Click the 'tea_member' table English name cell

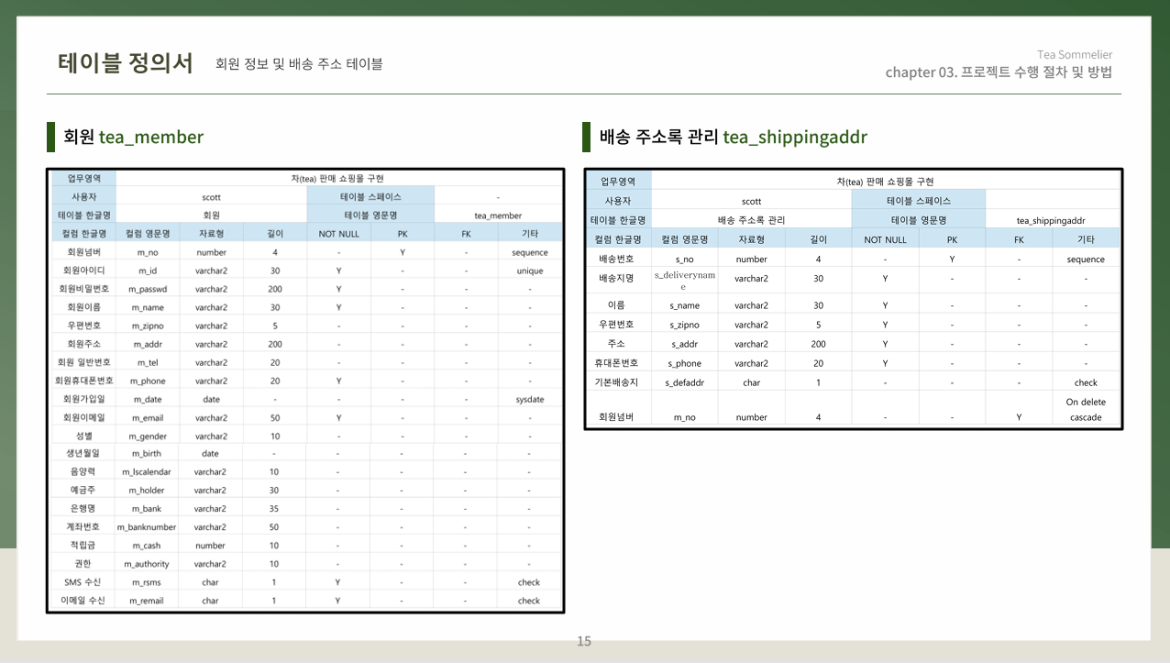click(x=498, y=216)
